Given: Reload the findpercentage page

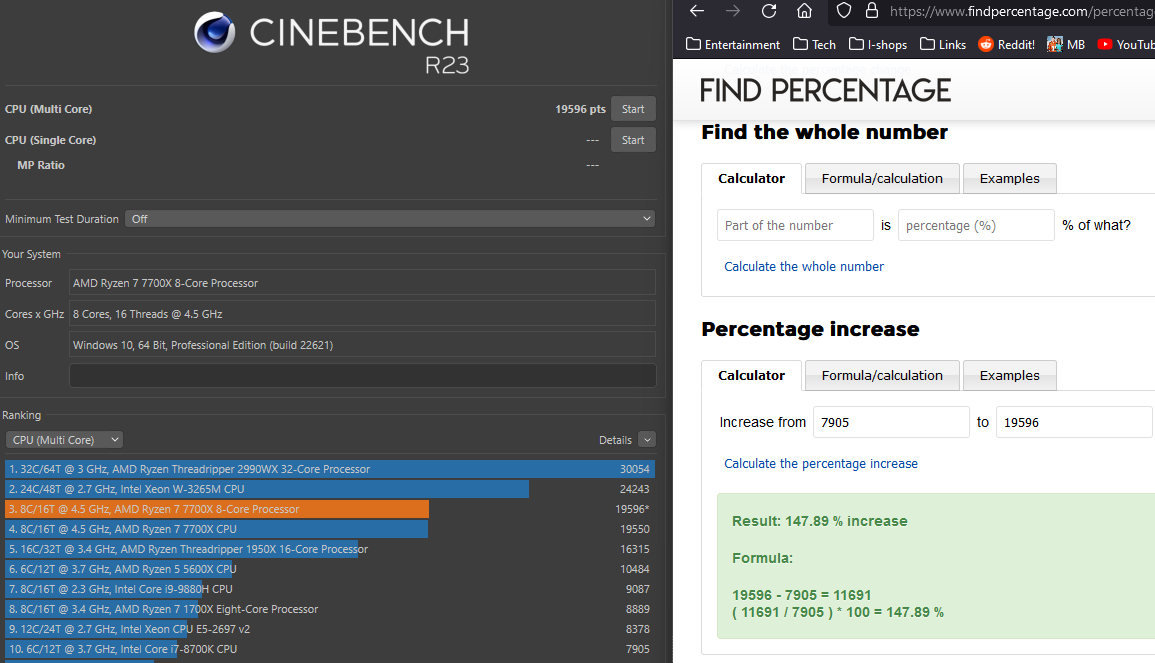Looking at the screenshot, I should tap(769, 11).
